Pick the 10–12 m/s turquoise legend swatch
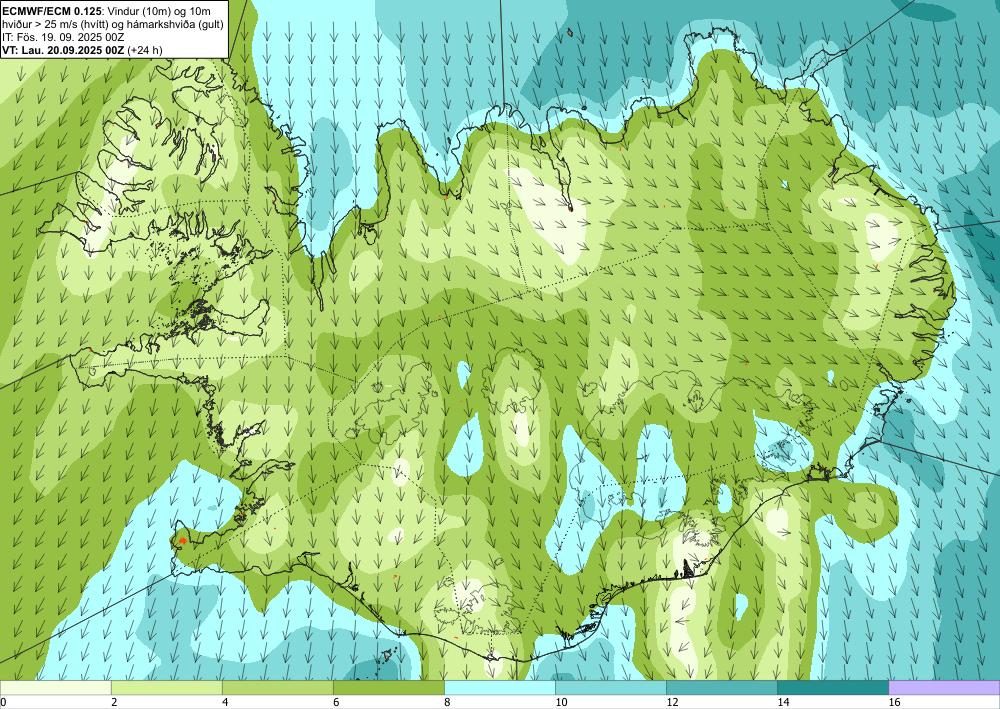The image size is (1000, 709). [611, 688]
